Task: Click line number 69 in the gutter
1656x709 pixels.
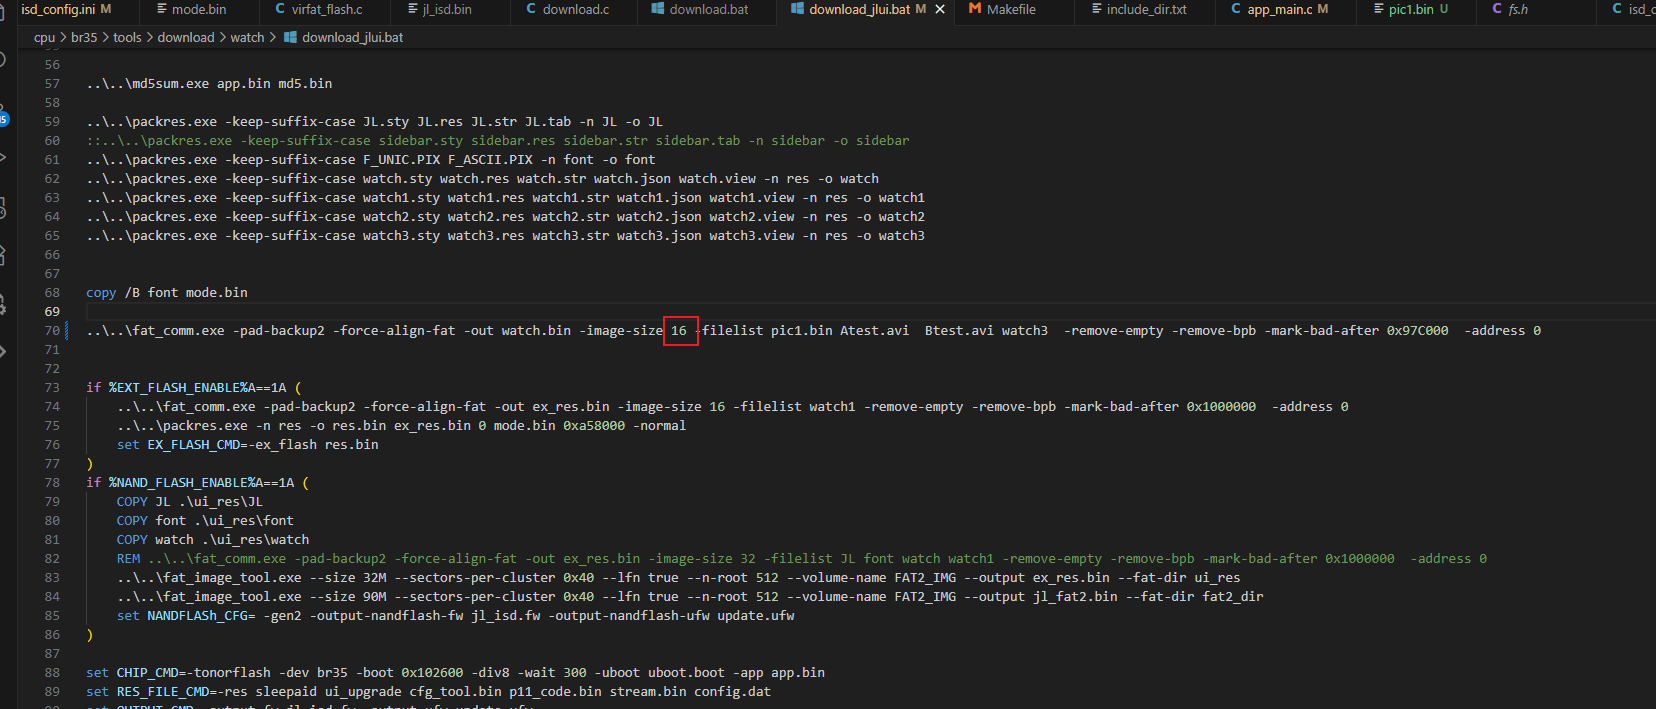Action: coord(52,311)
